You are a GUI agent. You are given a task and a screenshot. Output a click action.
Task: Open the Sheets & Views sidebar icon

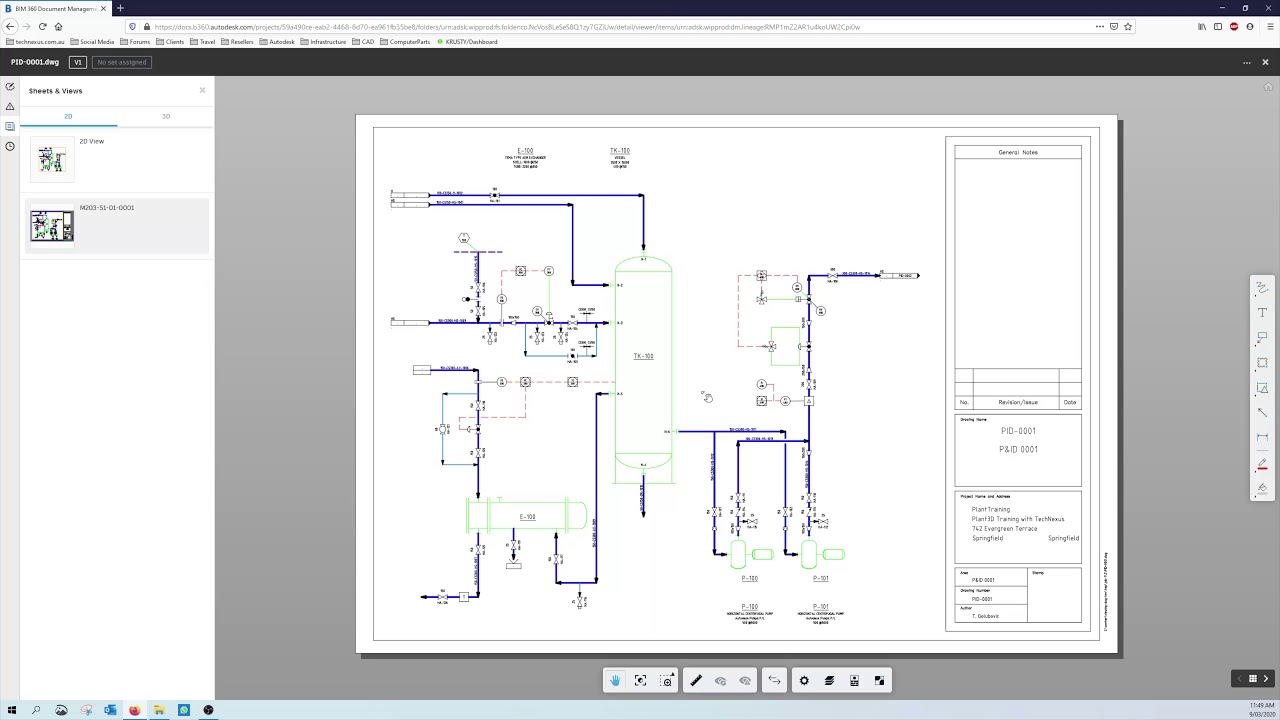pyautogui.click(x=10, y=126)
